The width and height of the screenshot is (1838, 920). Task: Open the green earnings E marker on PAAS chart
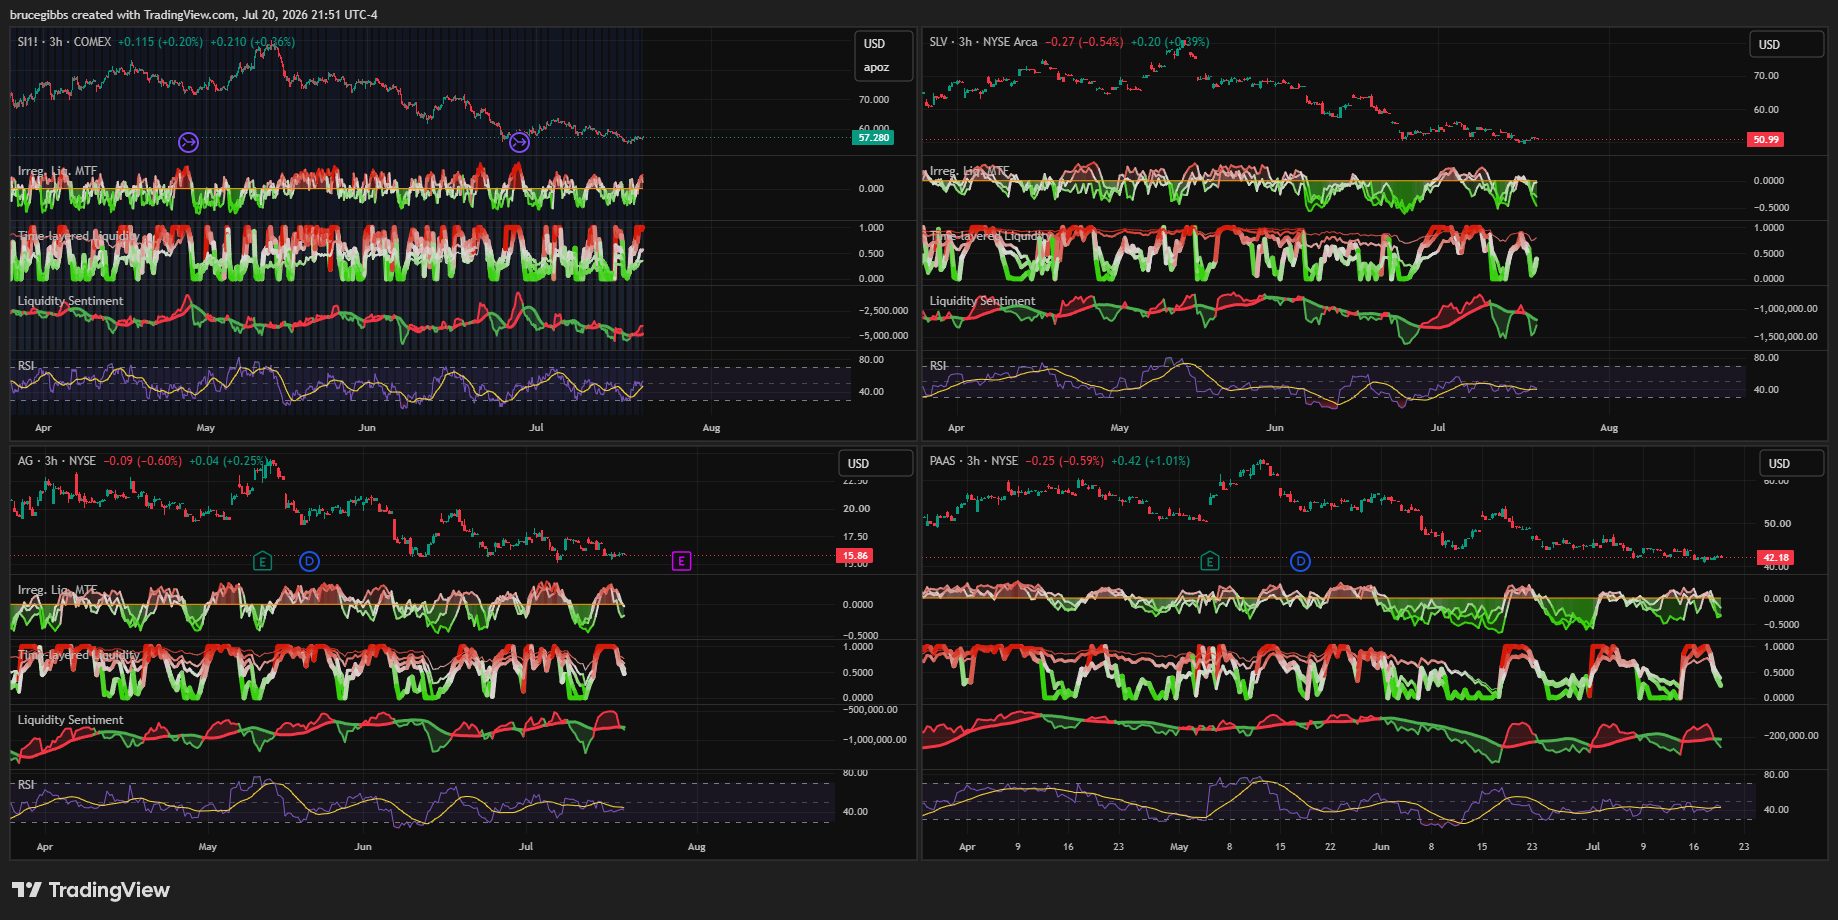[1209, 561]
